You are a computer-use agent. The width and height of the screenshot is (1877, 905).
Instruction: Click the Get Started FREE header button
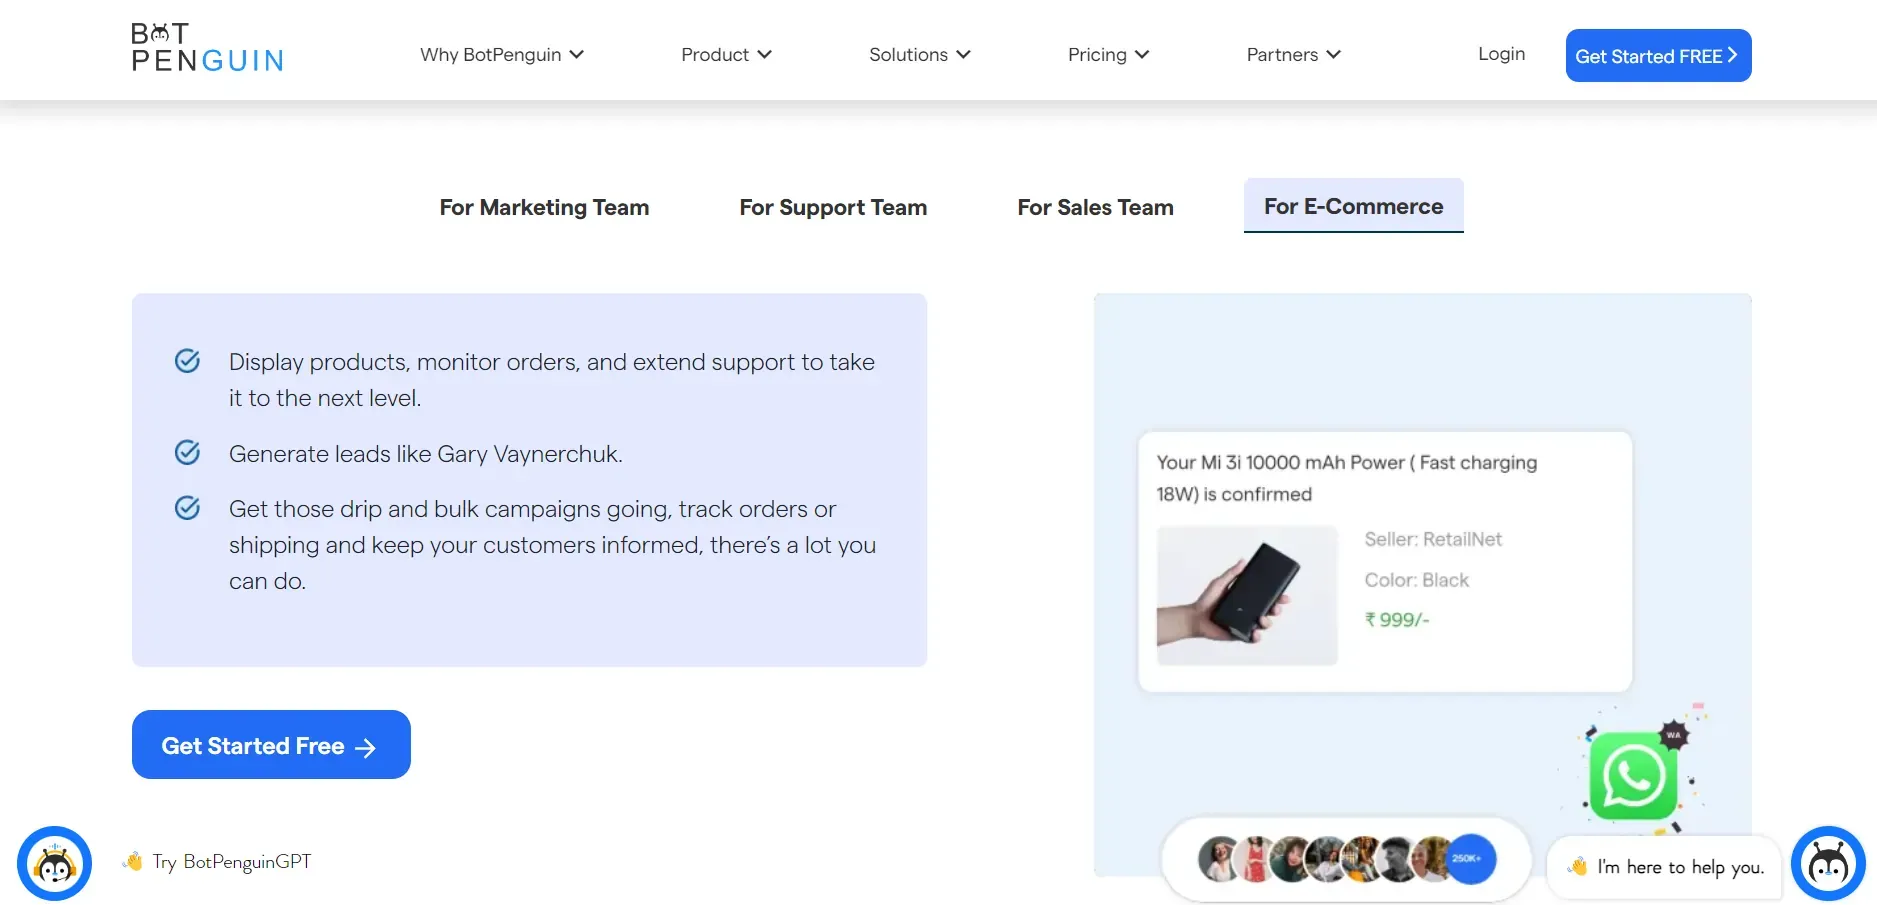1658,56
